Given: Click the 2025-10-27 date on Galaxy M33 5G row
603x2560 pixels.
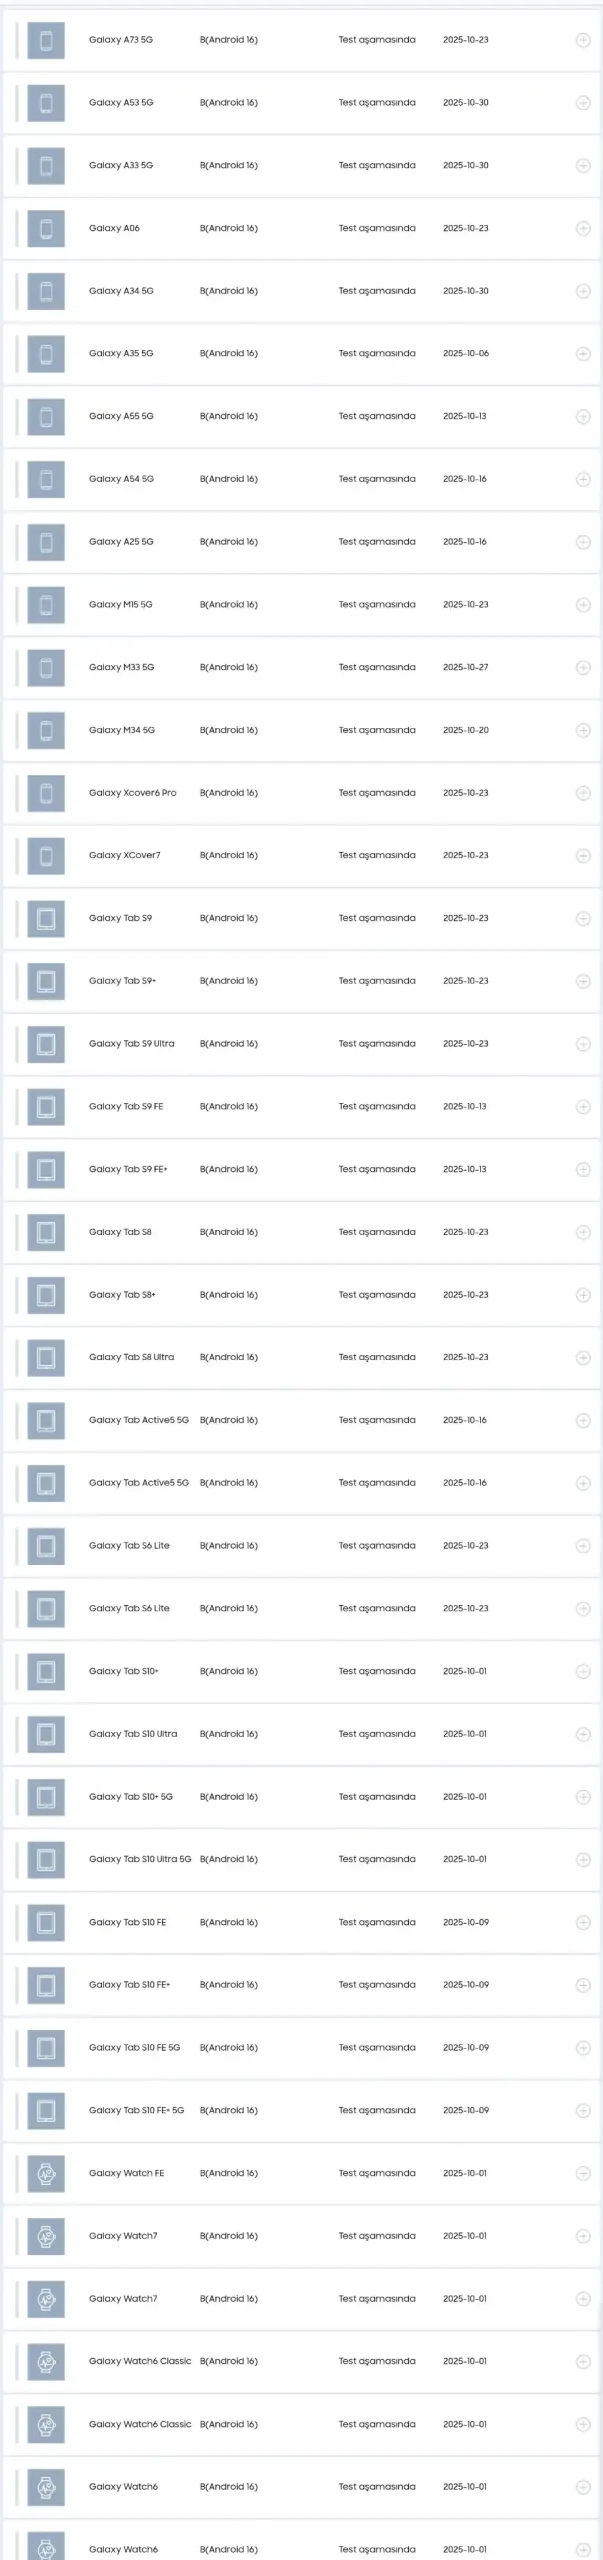Looking at the screenshot, I should pyautogui.click(x=465, y=667).
